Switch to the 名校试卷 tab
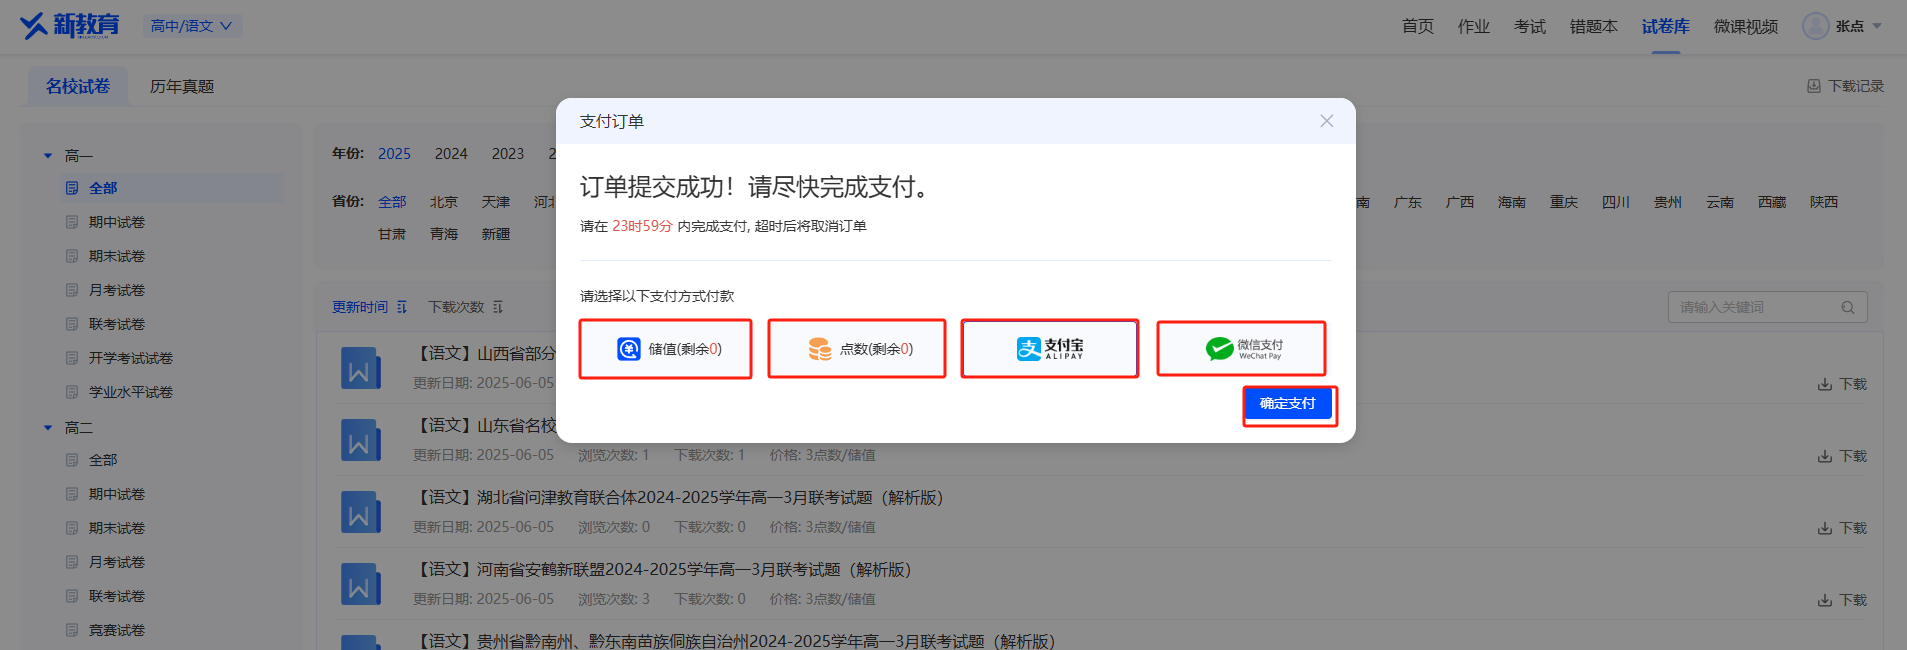The image size is (1907, 650). [x=78, y=86]
